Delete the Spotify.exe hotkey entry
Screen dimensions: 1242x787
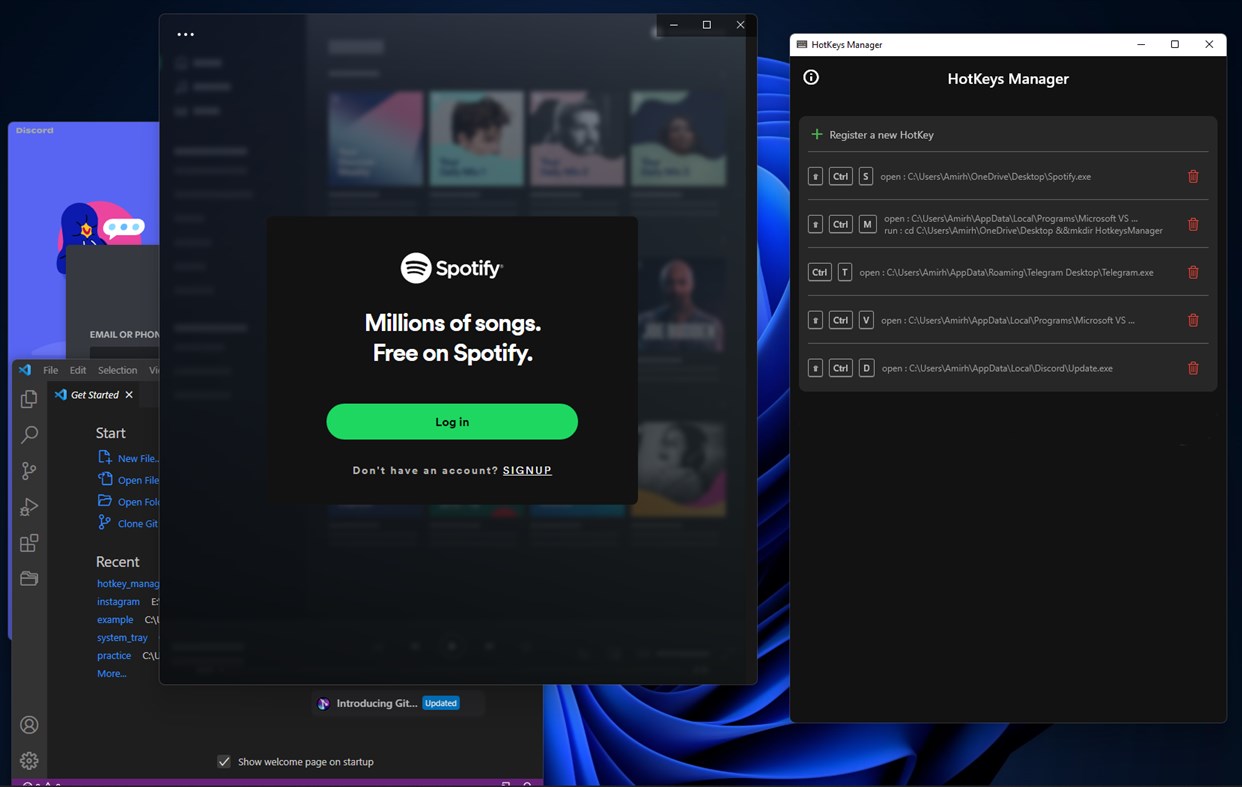click(x=1193, y=176)
